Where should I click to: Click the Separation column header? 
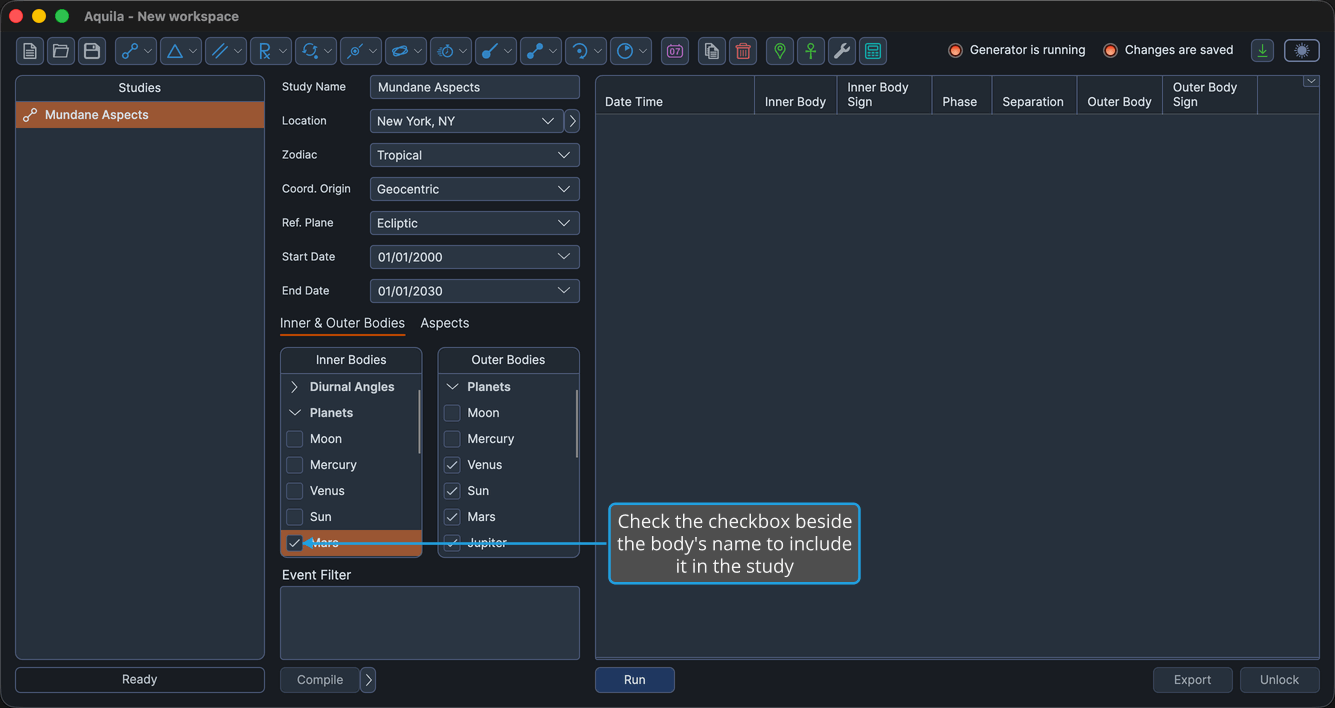[x=1033, y=96]
